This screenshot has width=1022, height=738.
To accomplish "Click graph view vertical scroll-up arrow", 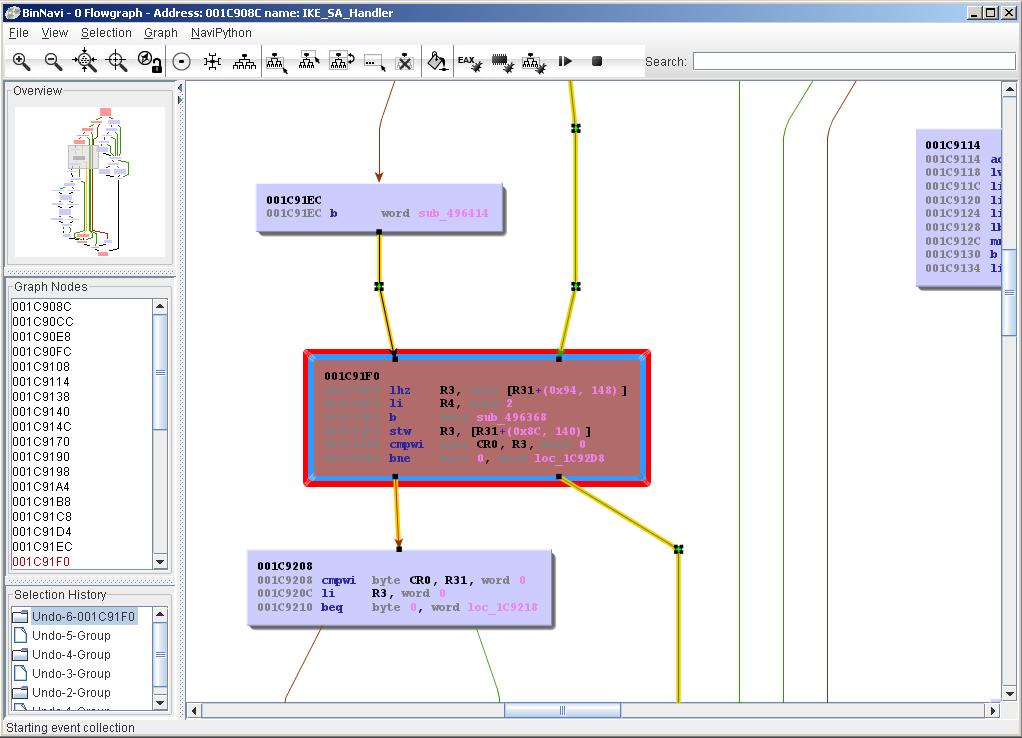I will pyautogui.click(x=1009, y=89).
